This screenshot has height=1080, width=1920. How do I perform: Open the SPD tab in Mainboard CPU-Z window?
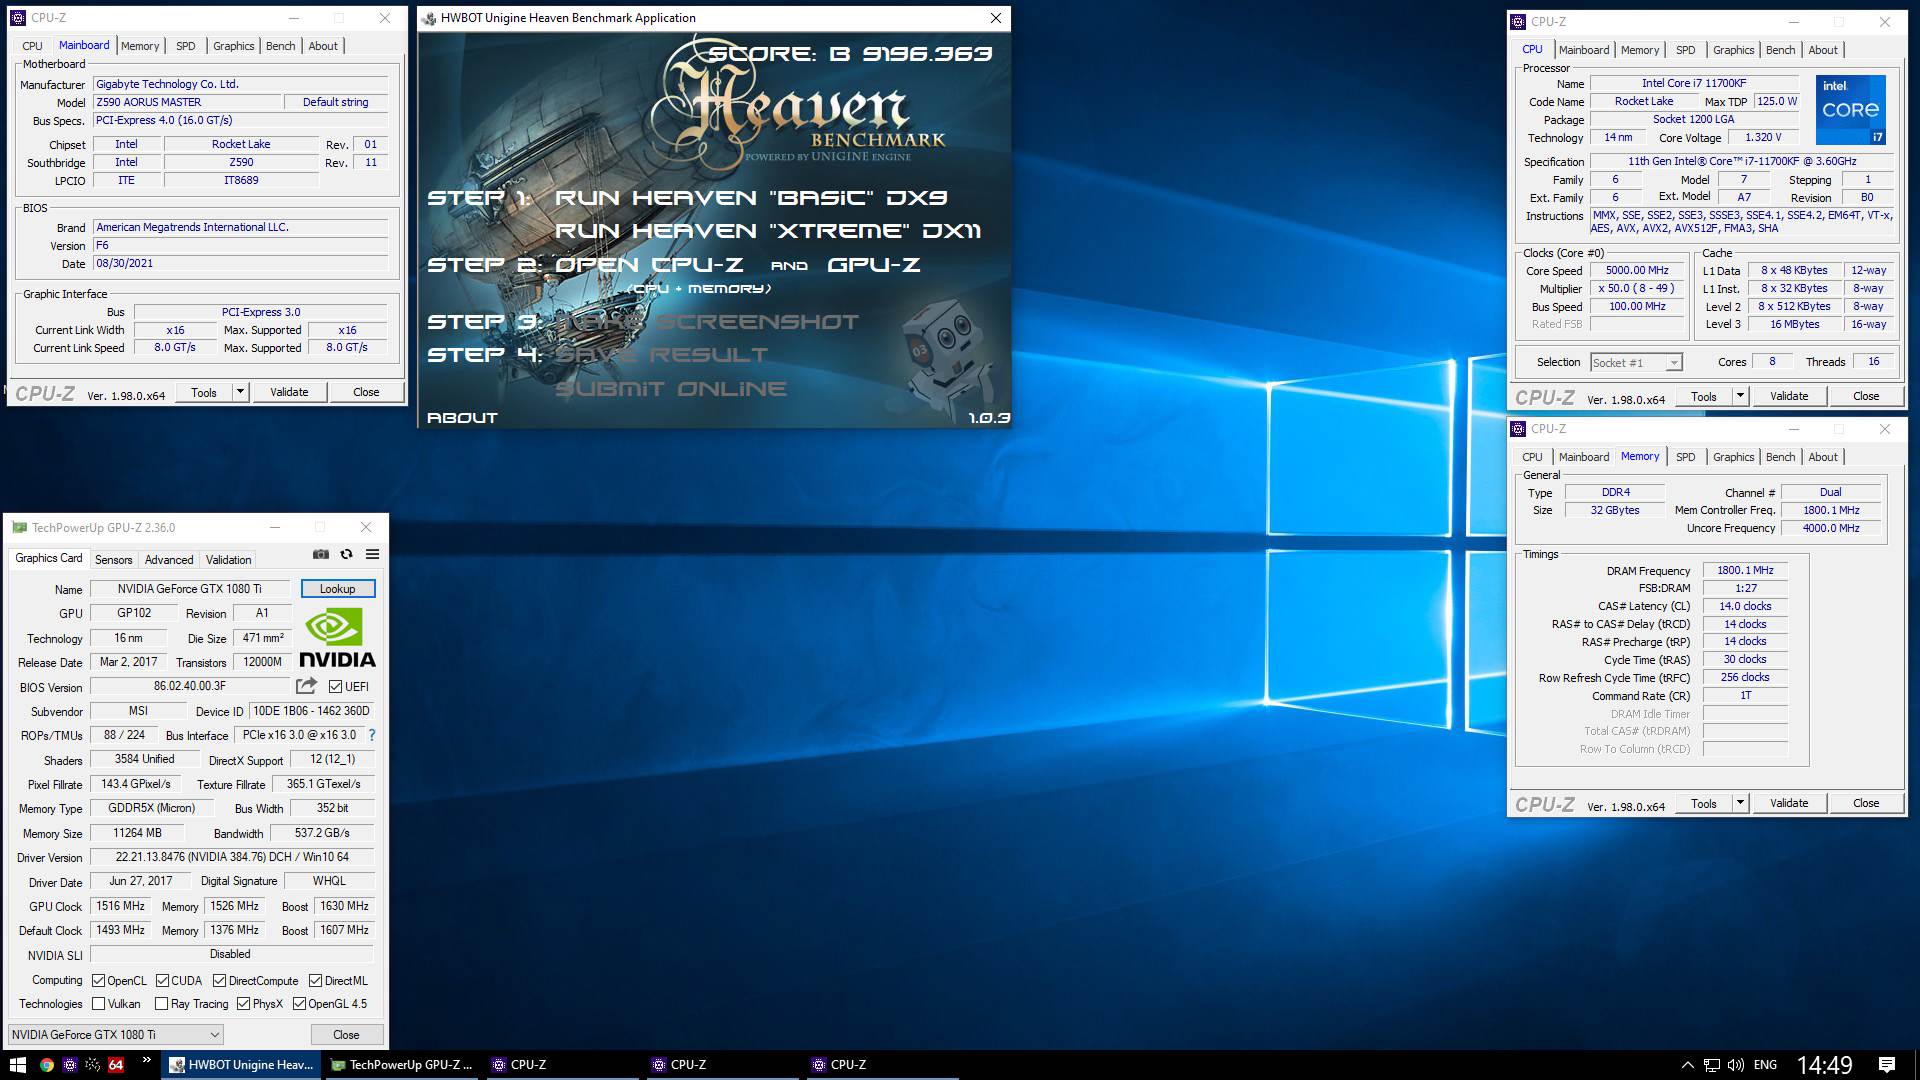(186, 46)
